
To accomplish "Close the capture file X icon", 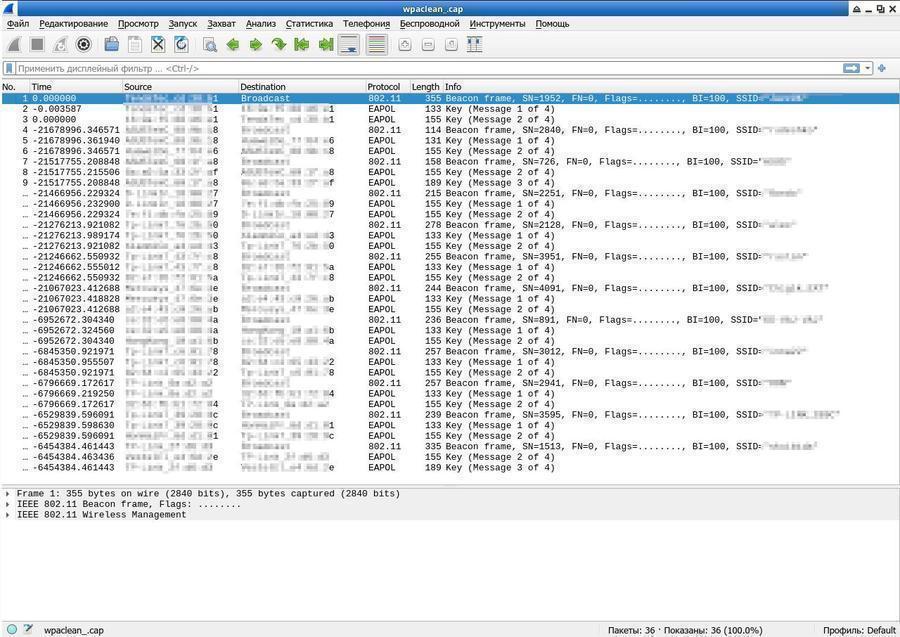I will 158,45.
